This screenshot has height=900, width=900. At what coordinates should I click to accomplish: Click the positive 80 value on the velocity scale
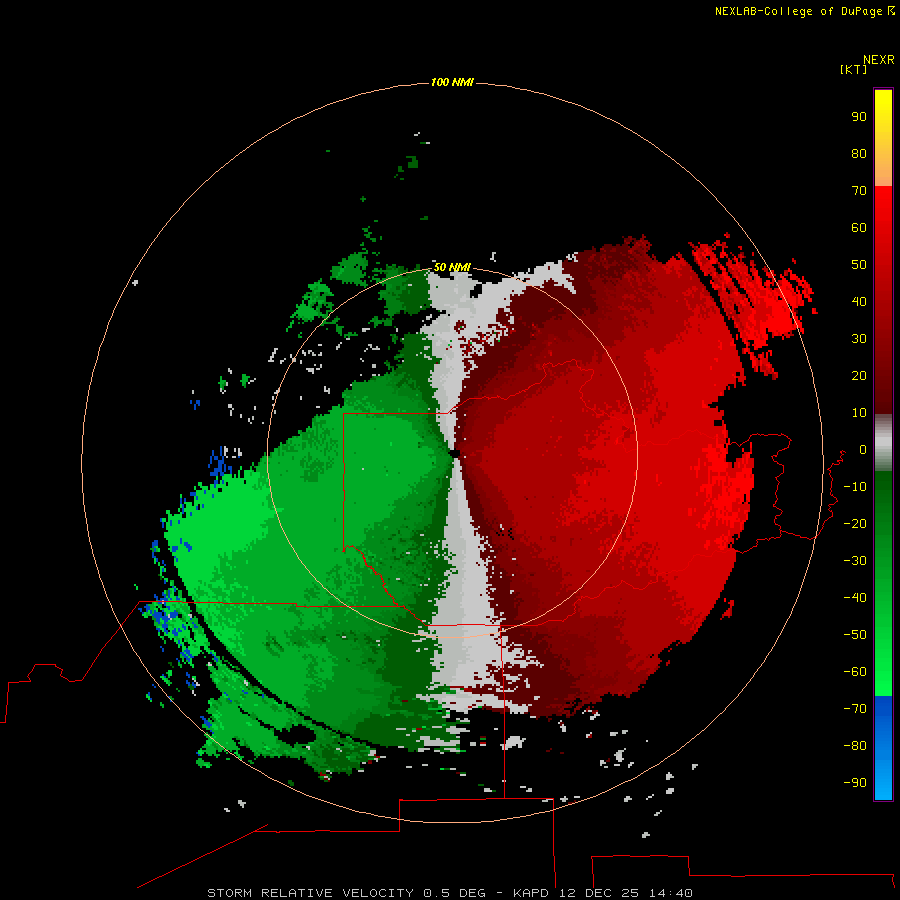click(859, 154)
